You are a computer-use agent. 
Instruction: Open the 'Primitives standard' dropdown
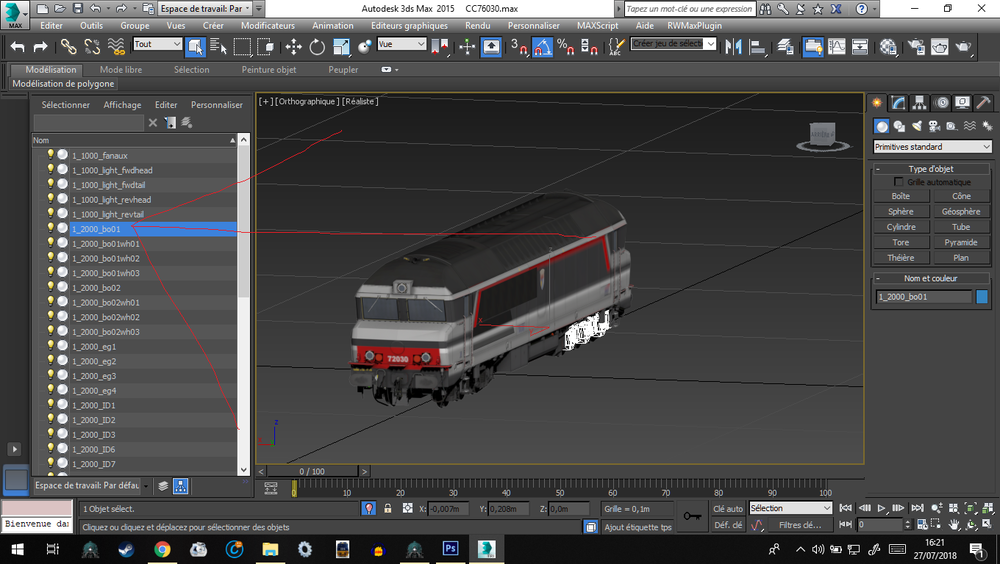coord(932,147)
